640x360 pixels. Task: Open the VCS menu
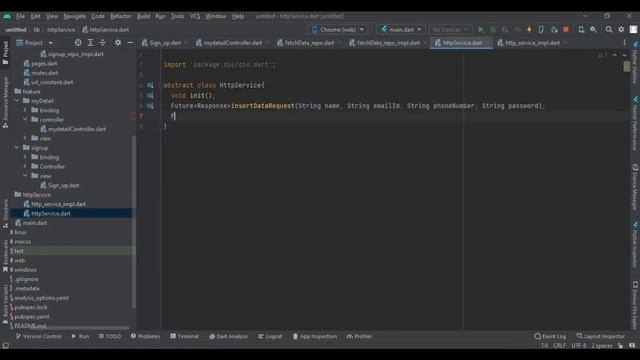click(195, 16)
